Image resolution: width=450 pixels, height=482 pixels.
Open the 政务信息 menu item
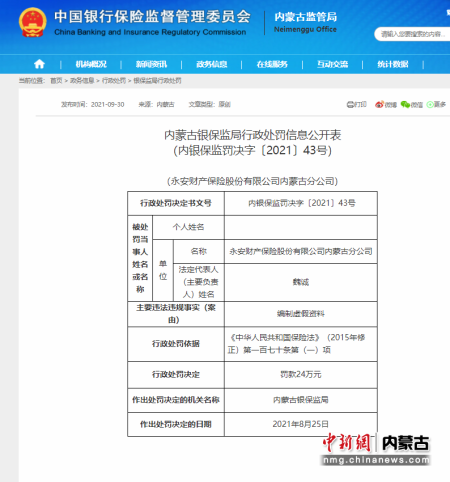pyautogui.click(x=212, y=64)
